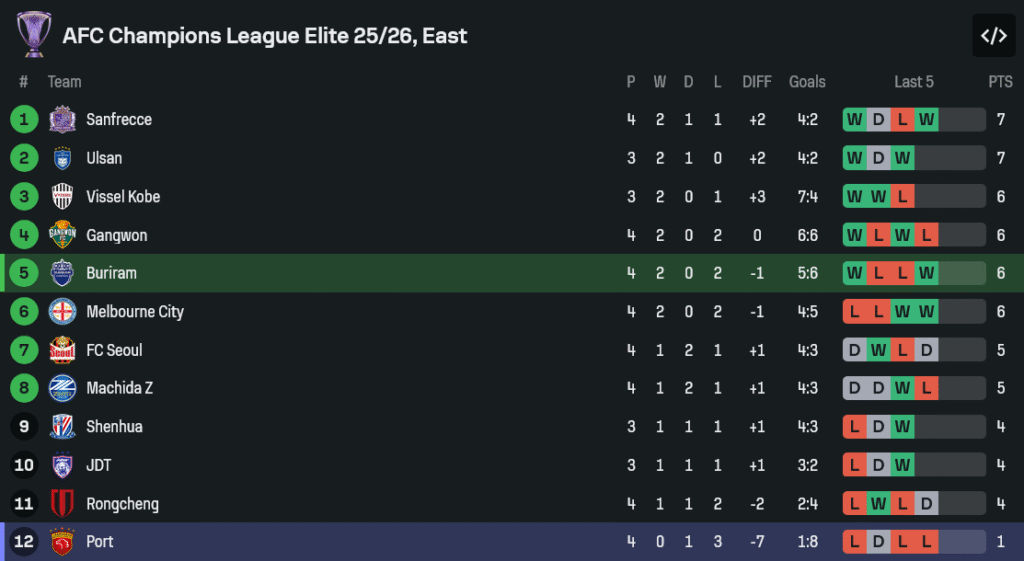Click the DIFF column header
Viewport: 1024px width, 561px height.
(756, 82)
